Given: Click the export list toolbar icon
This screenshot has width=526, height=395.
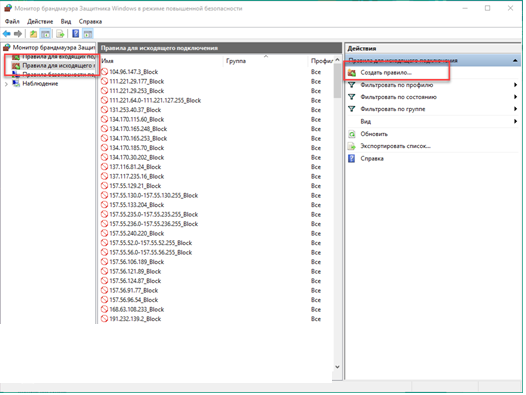Looking at the screenshot, I should tap(60, 34).
